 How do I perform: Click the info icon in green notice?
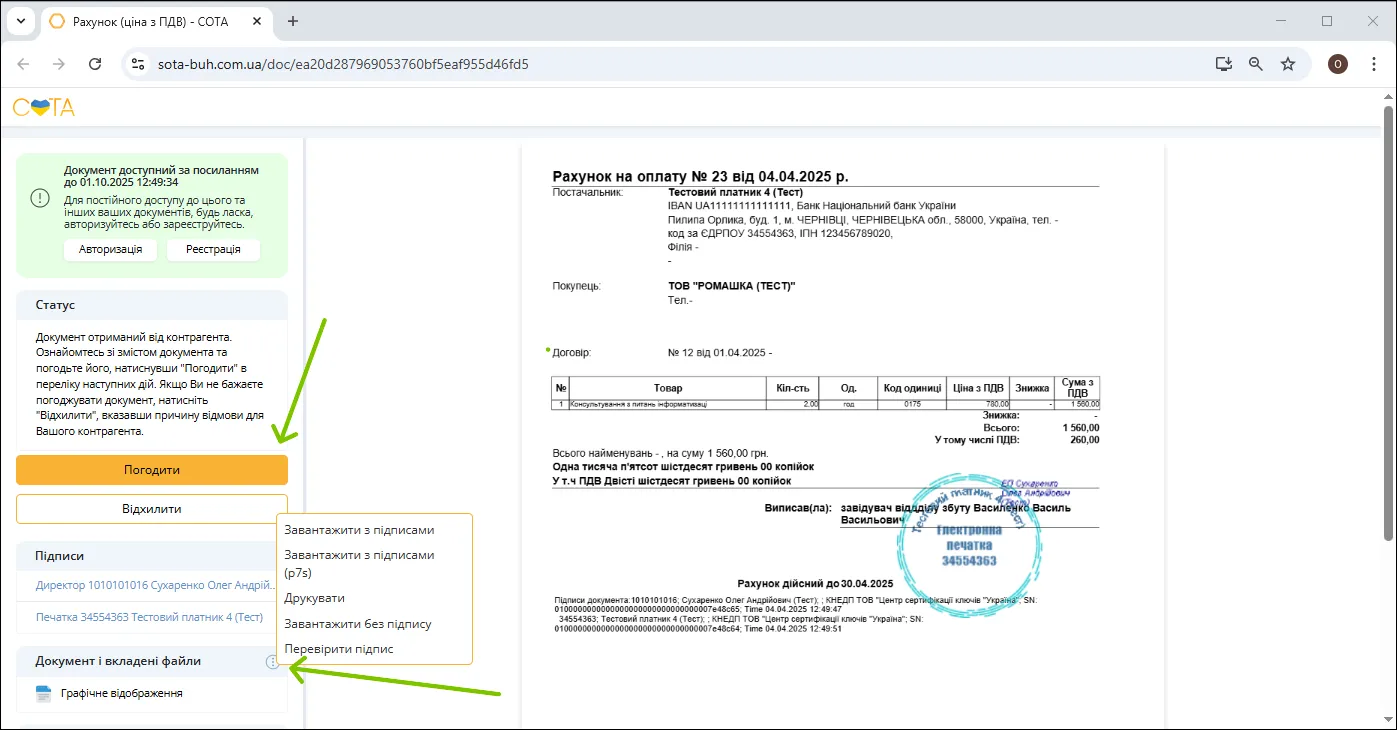39,198
